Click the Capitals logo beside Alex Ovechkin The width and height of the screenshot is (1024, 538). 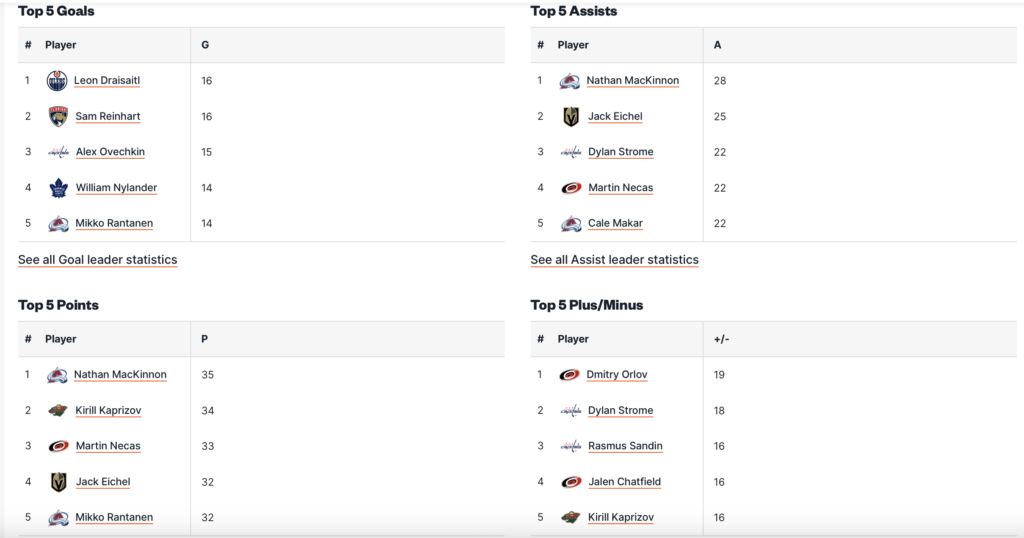[x=58, y=152]
